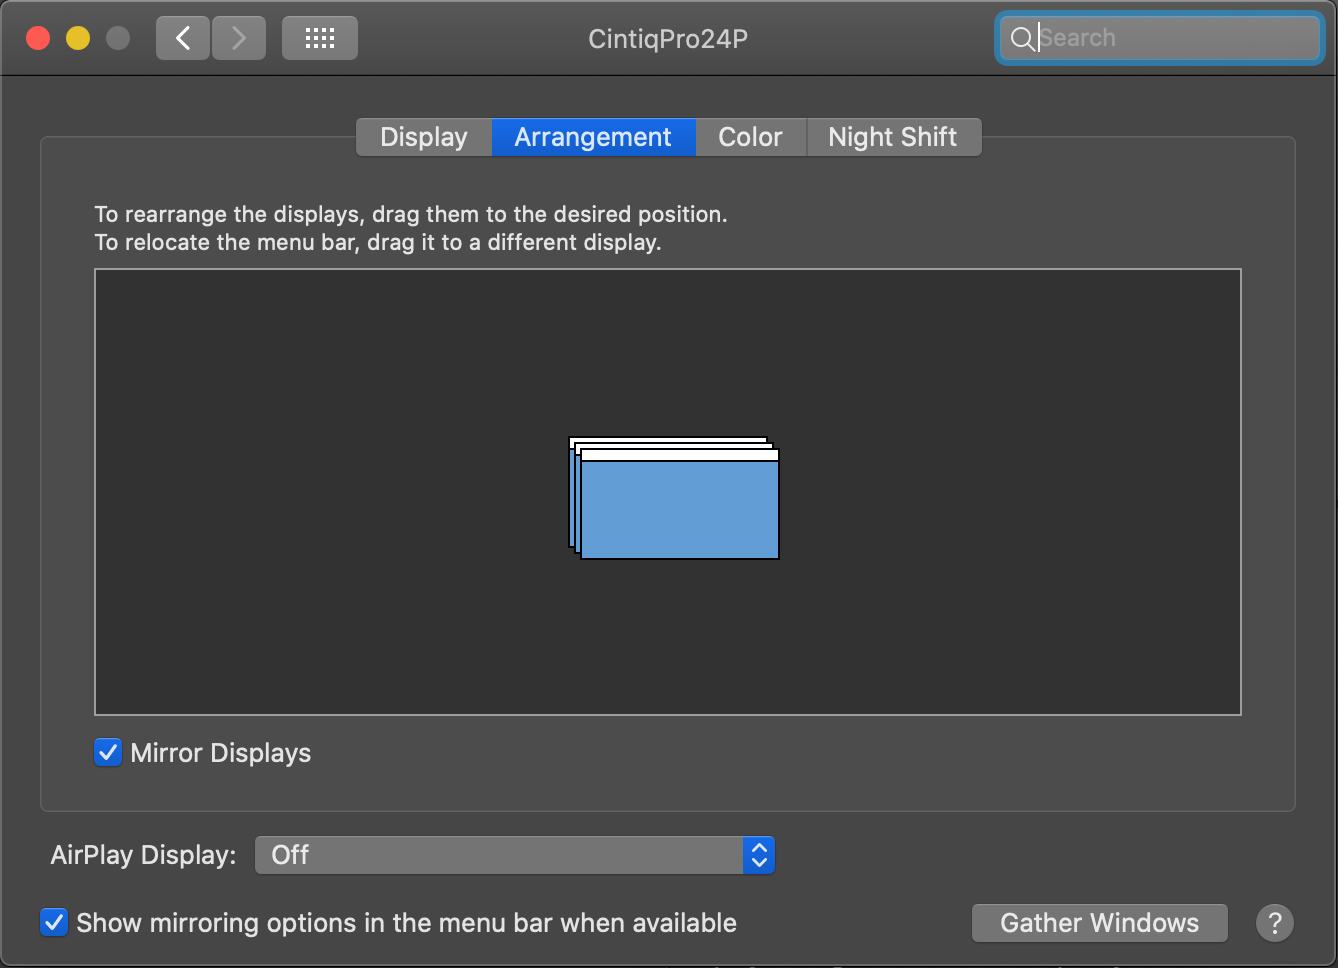This screenshot has width=1338, height=968.
Task: Click the magnifier icon in search field
Action: pyautogui.click(x=1022, y=39)
